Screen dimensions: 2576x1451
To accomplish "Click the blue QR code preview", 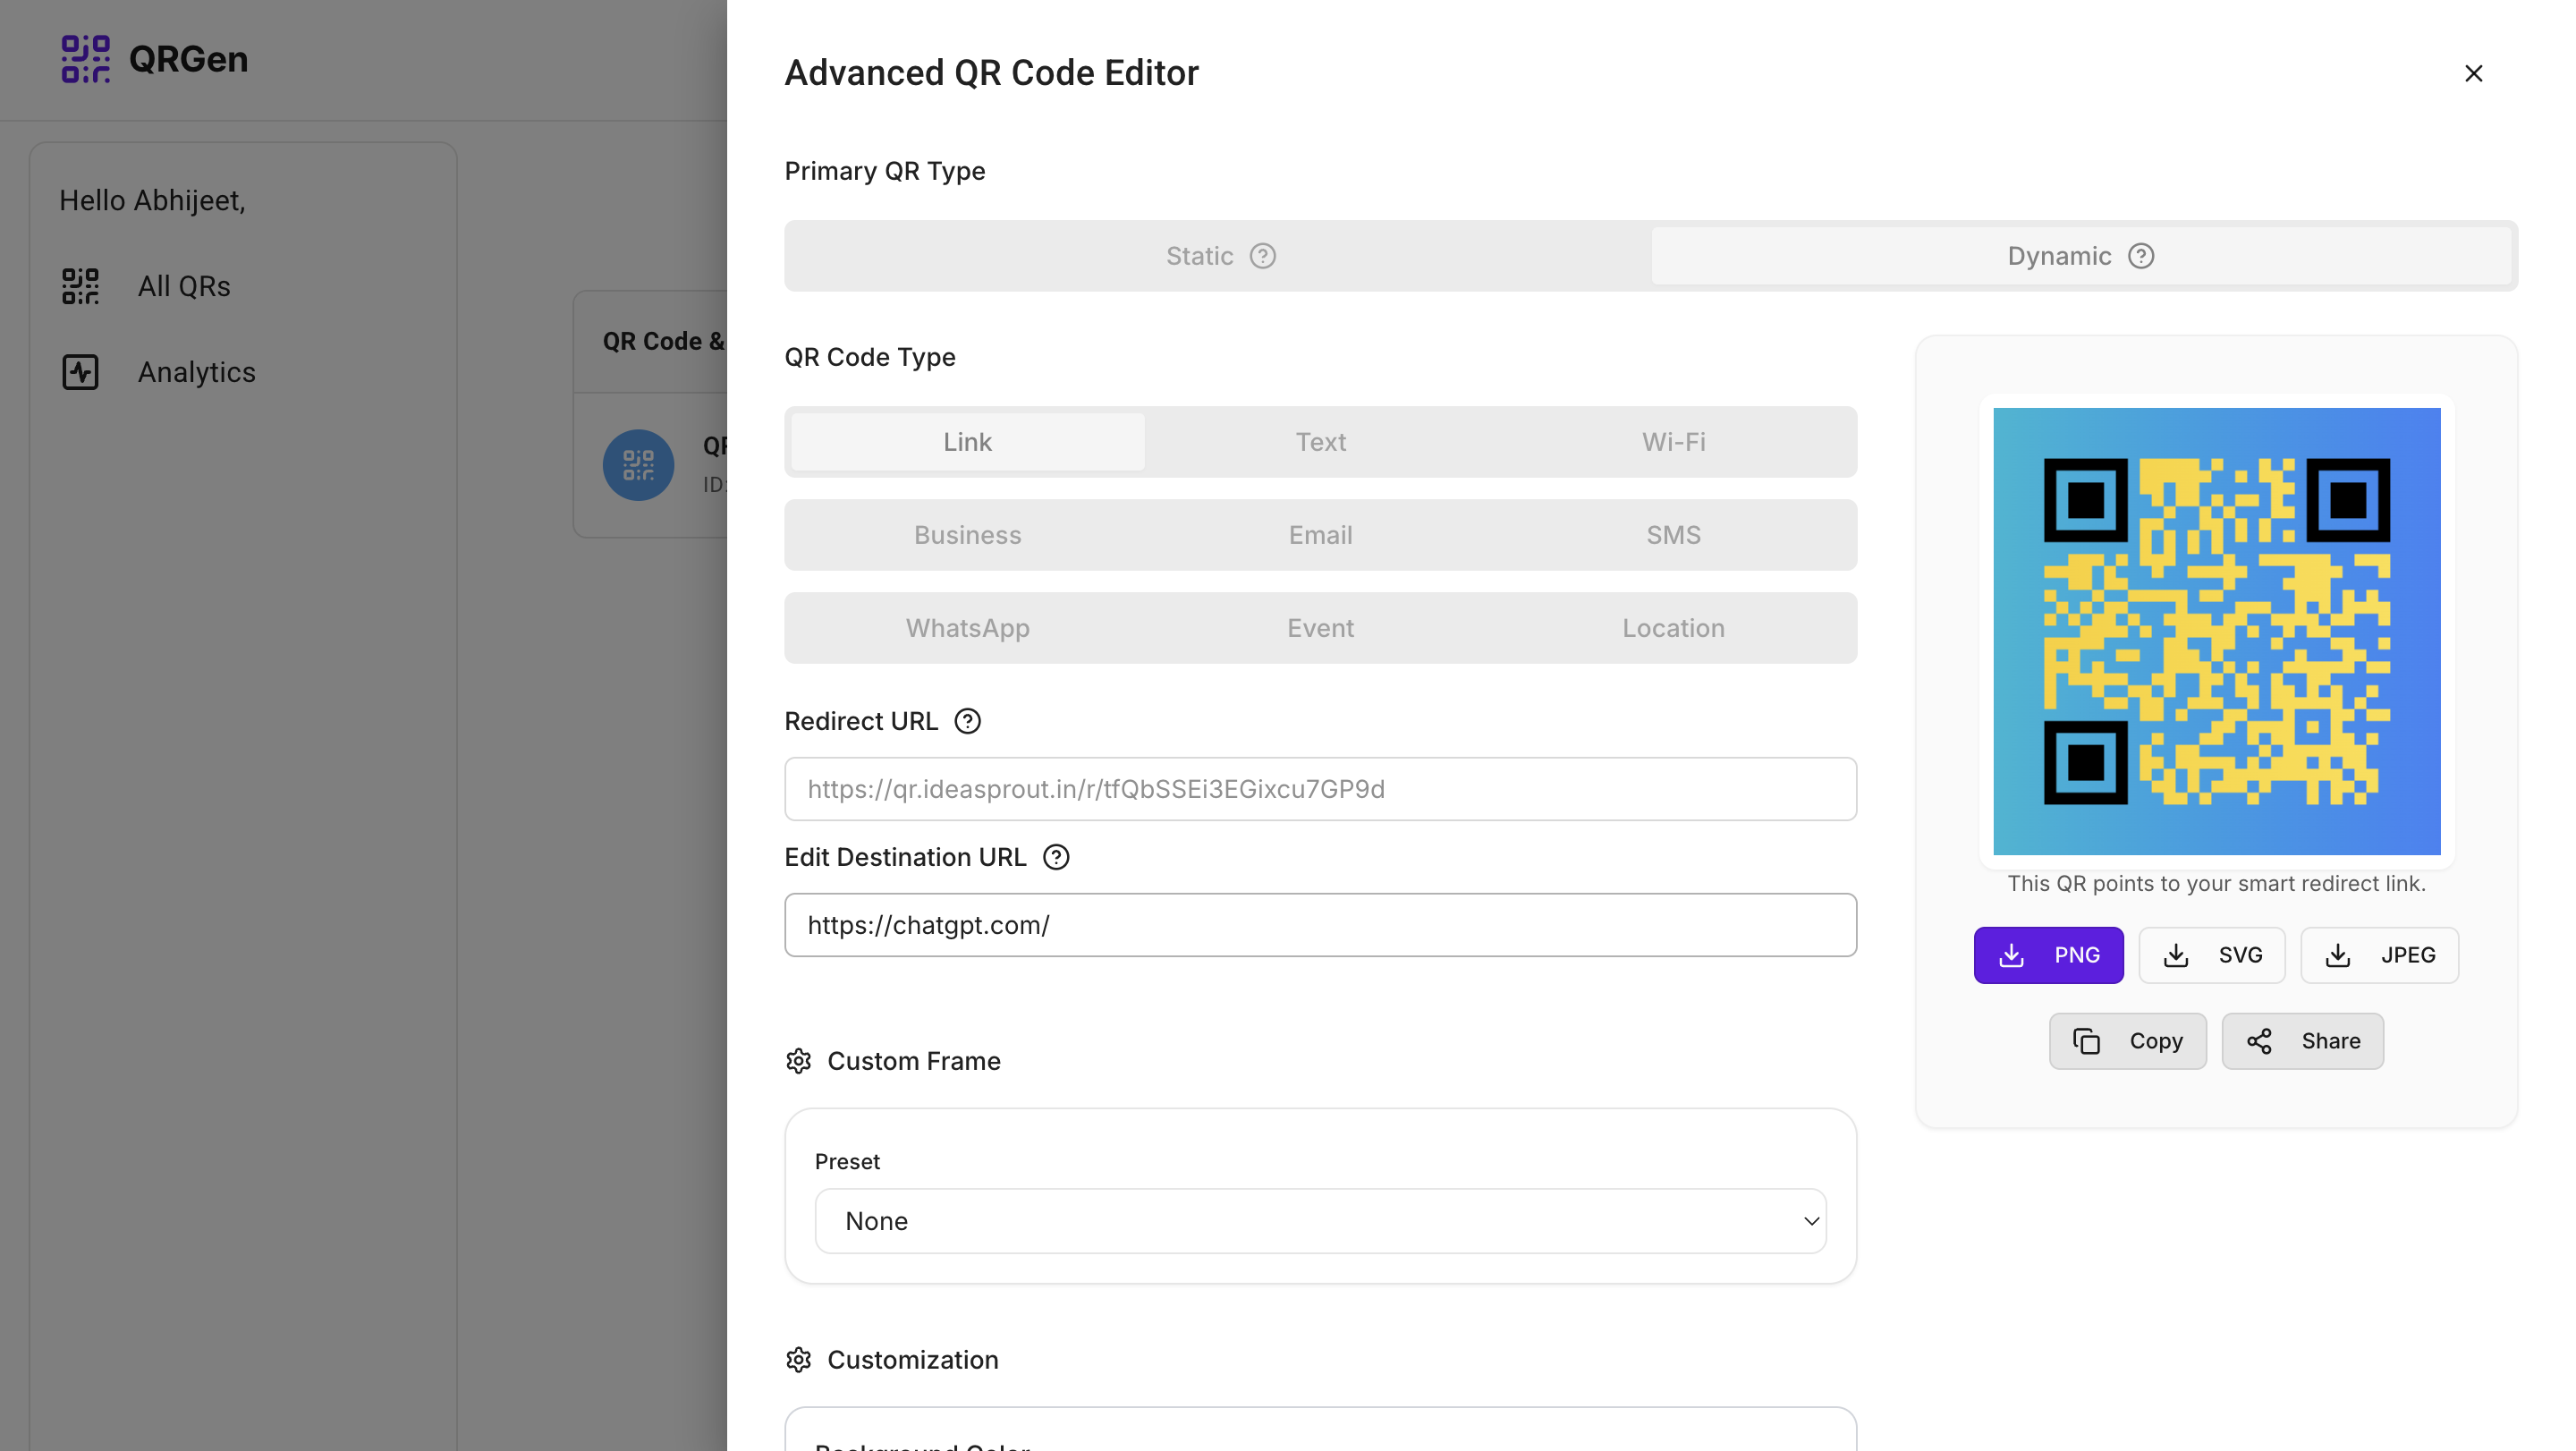I will click(x=2216, y=631).
